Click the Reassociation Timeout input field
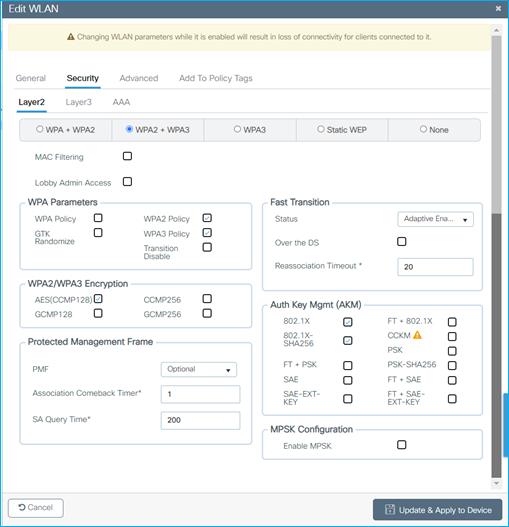The height and width of the screenshot is (527, 509). 435,267
